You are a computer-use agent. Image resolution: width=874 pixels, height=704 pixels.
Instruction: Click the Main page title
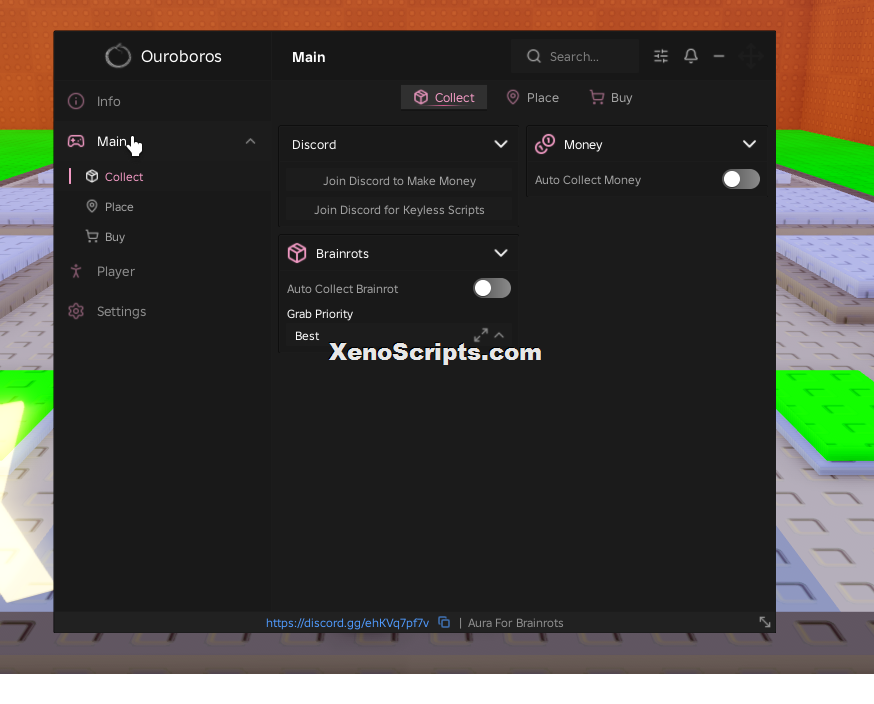tap(309, 57)
